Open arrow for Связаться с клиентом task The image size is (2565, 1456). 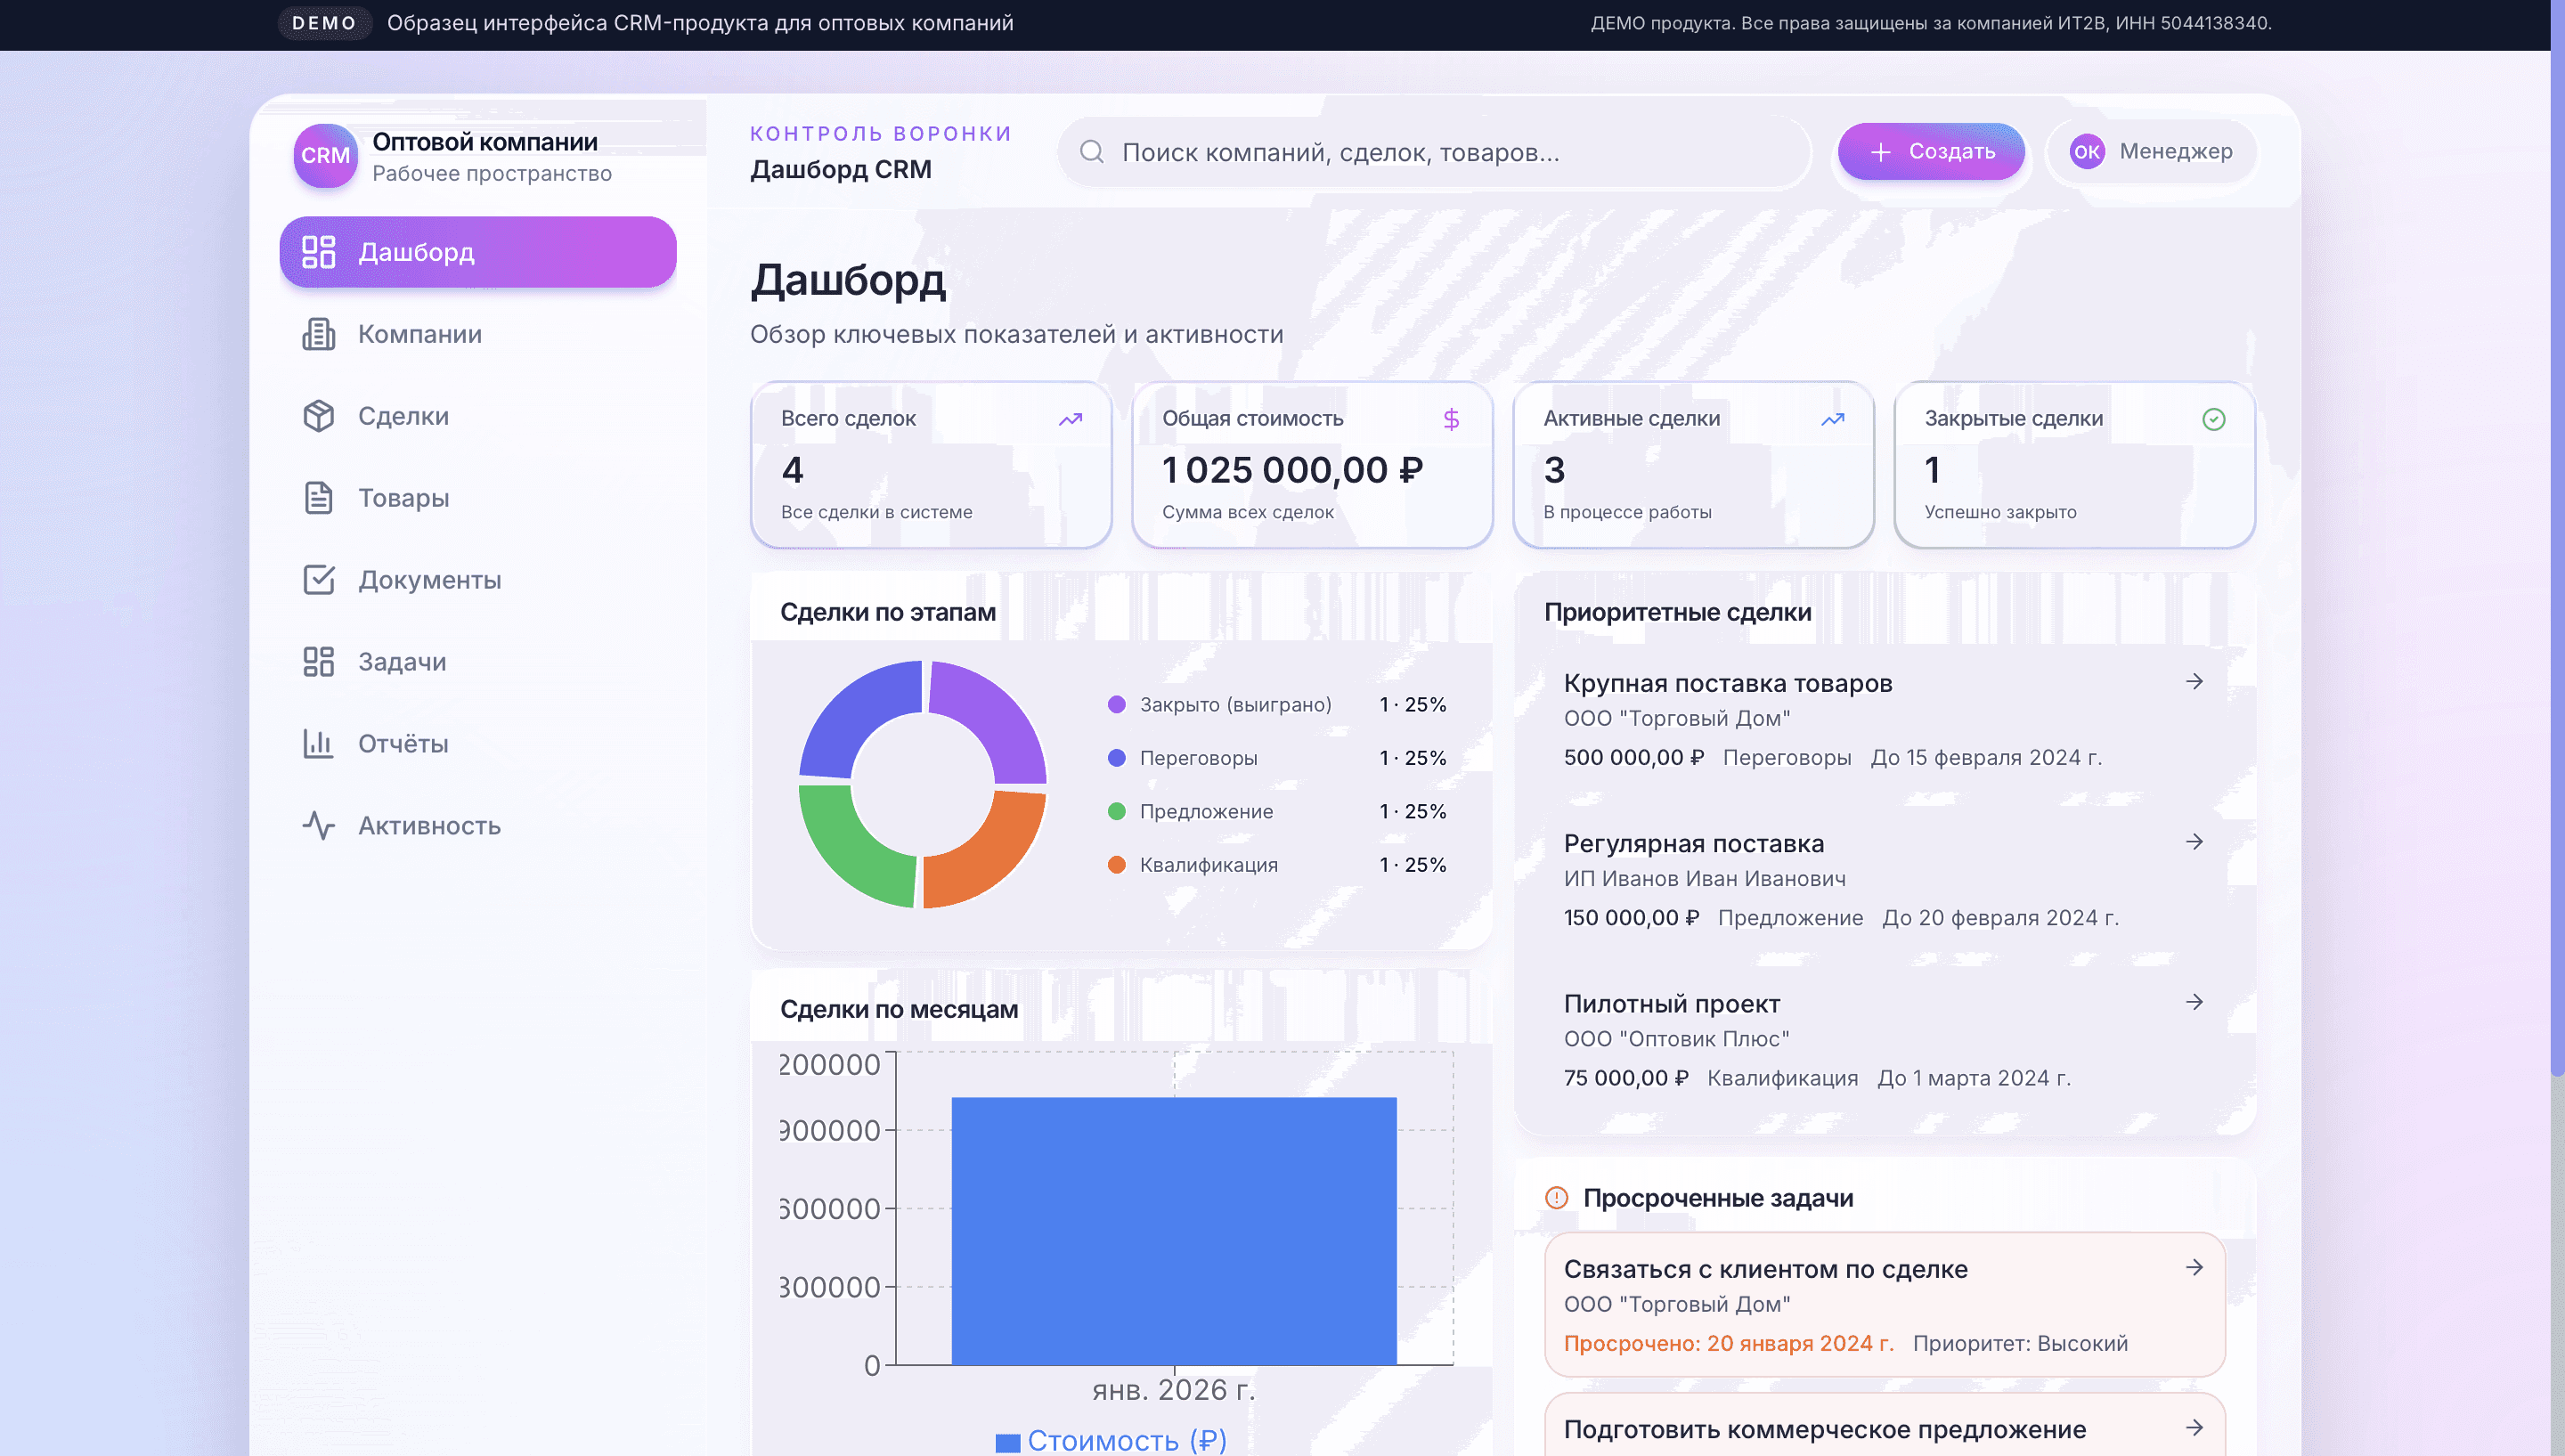[2194, 1268]
